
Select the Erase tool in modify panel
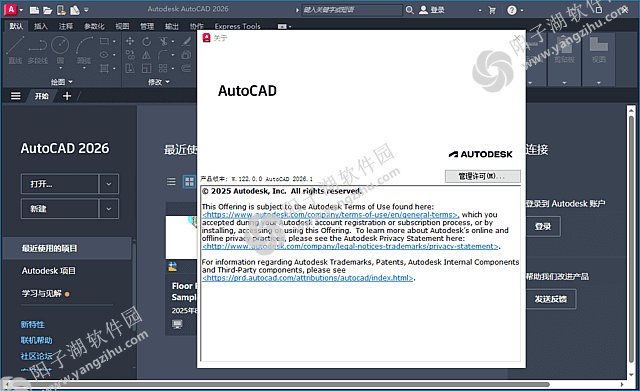click(187, 41)
